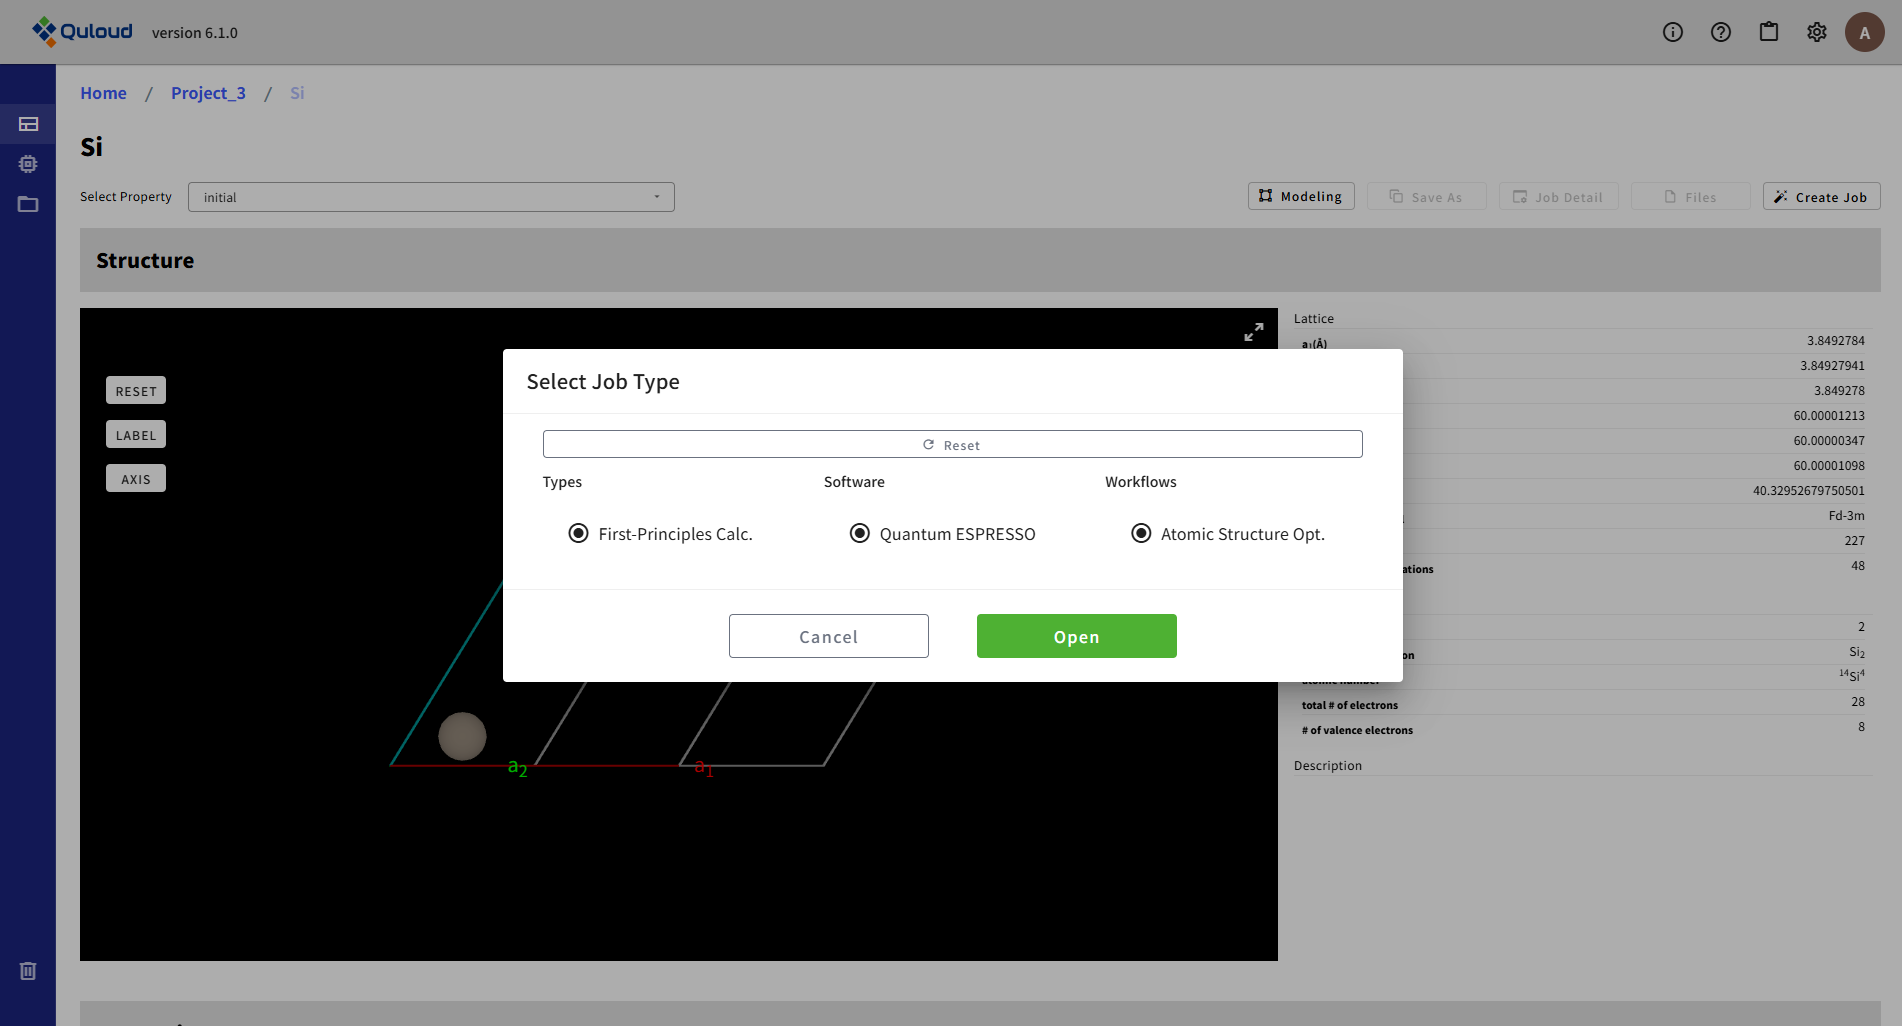1902x1026 pixels.
Task: Go to Home breadcrumb link
Action: 103,93
